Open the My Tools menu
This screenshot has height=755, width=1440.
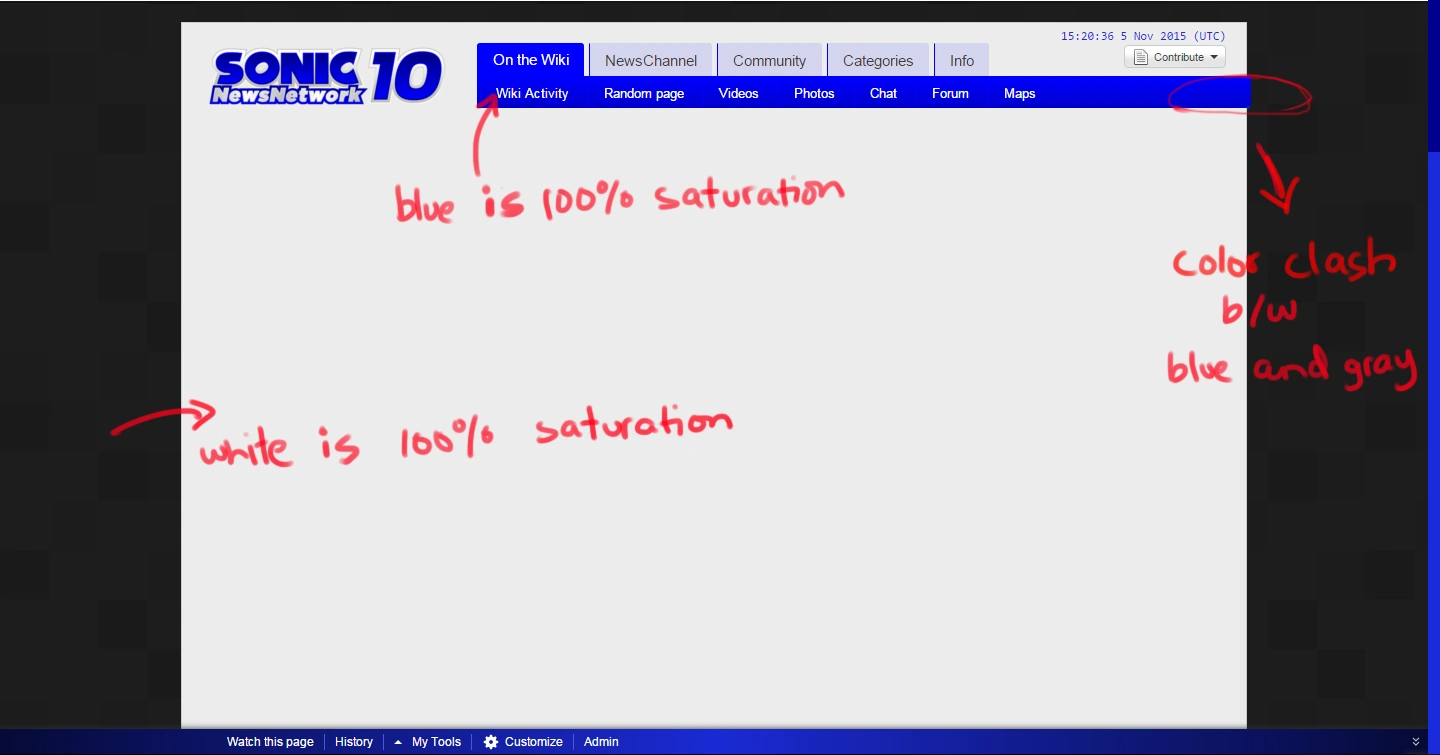point(436,742)
